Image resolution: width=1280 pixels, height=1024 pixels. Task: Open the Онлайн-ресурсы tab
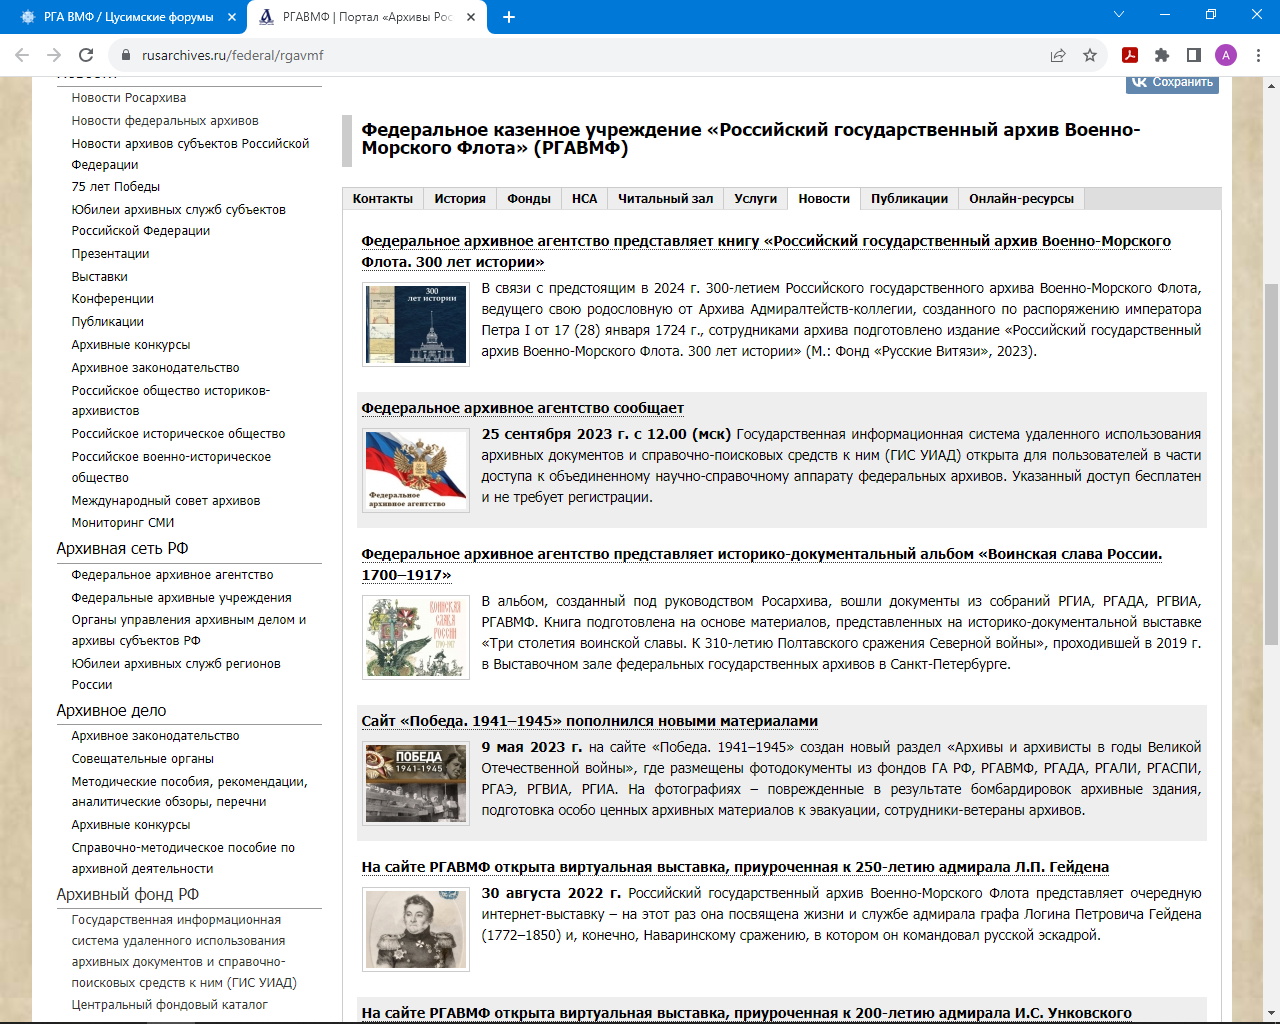1021,199
